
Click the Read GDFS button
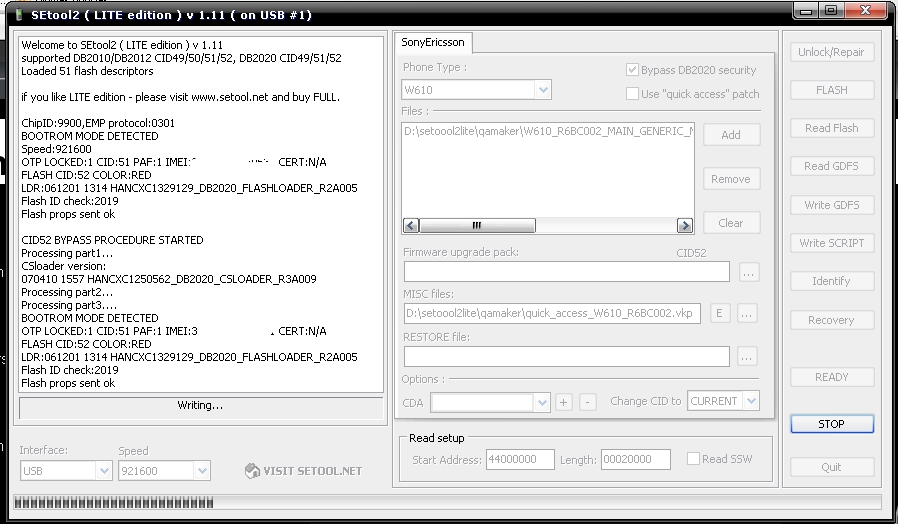pyautogui.click(x=832, y=166)
